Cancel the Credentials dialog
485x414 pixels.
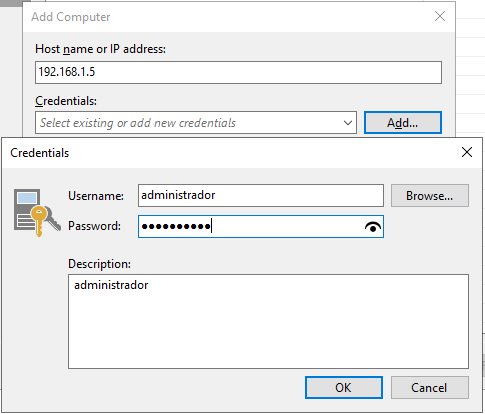pos(430,388)
